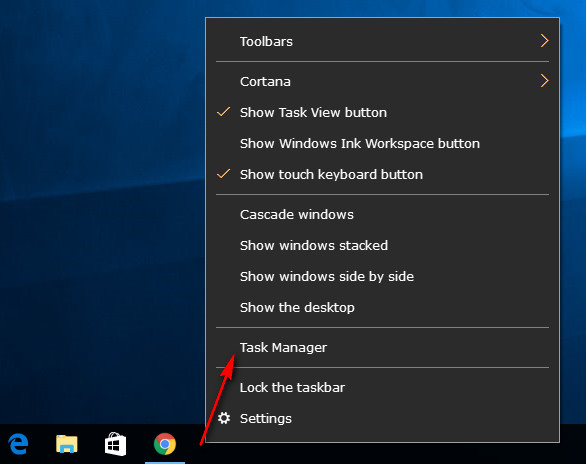Switch to Google Chrome in the taskbar
586x464 pixels.
[x=165, y=444]
